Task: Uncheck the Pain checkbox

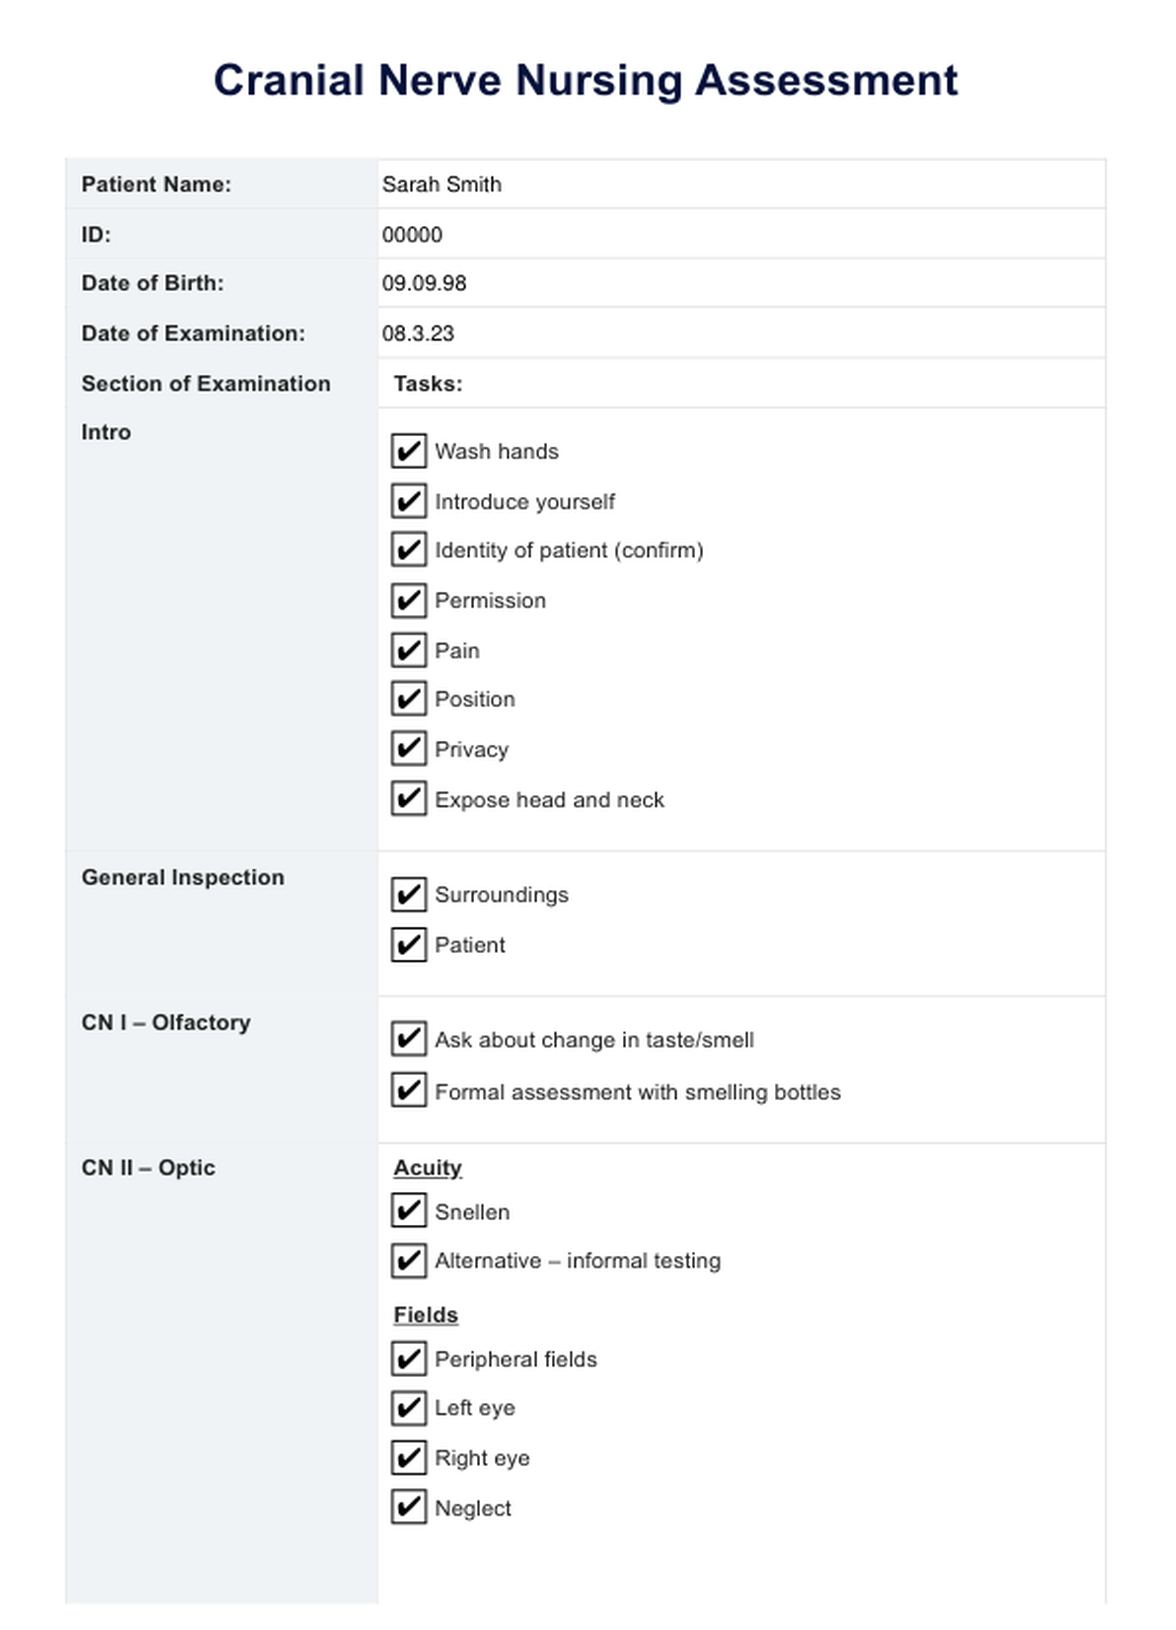Action: pyautogui.click(x=408, y=650)
